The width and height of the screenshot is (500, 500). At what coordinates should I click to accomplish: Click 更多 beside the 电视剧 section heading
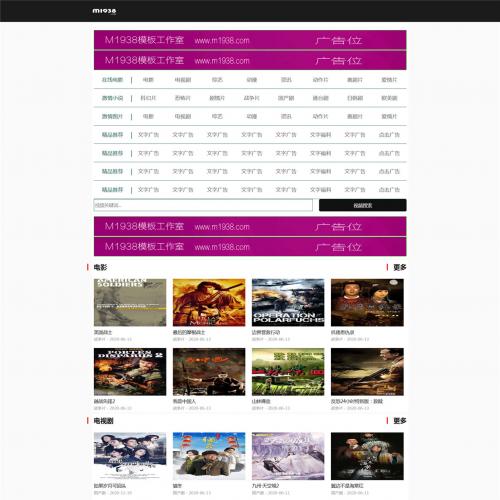click(400, 421)
